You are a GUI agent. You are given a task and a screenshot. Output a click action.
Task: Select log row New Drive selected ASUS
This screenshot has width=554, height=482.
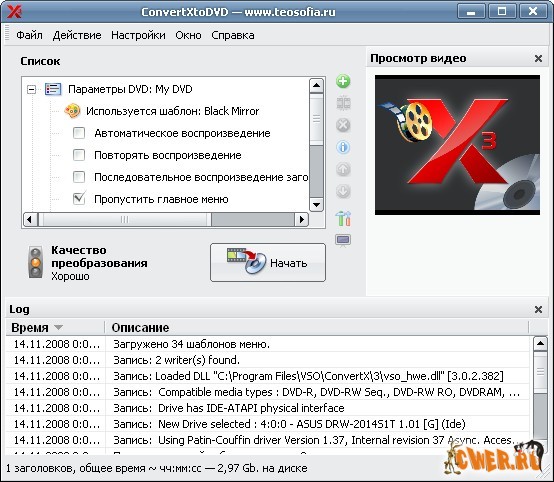pyautogui.click(x=267, y=424)
